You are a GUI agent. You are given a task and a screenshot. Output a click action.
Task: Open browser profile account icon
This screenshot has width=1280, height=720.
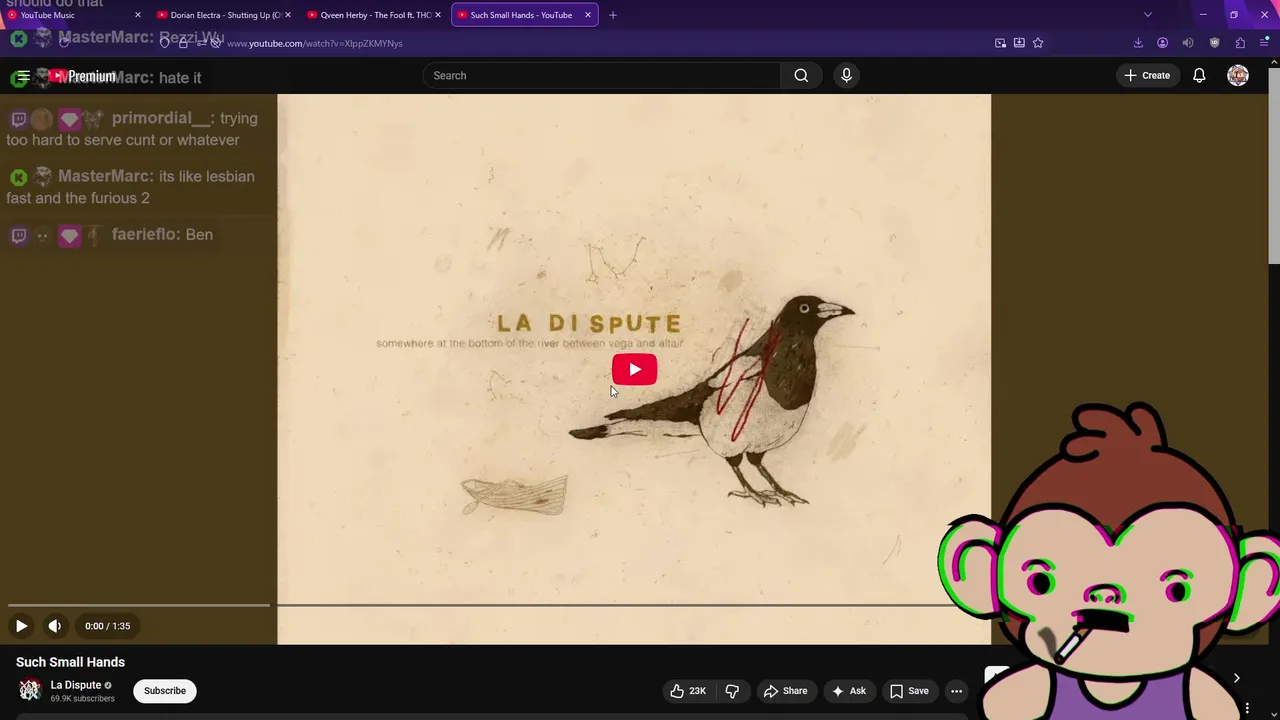click(1162, 43)
